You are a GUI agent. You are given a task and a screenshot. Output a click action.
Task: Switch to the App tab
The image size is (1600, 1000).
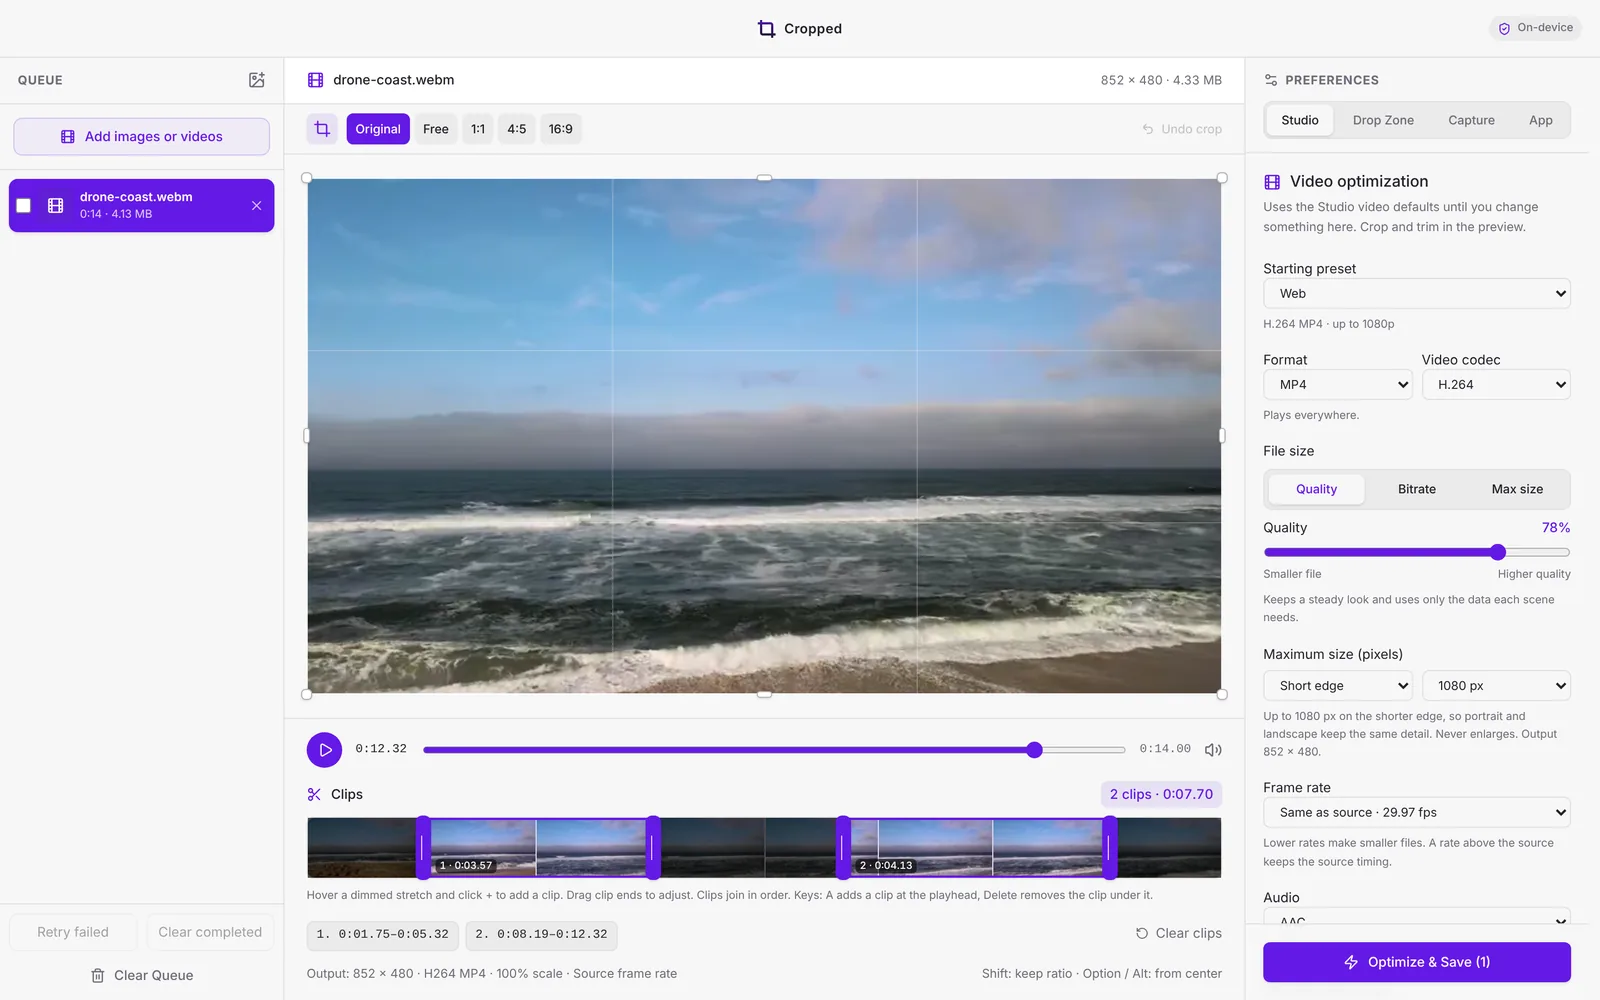pos(1540,120)
